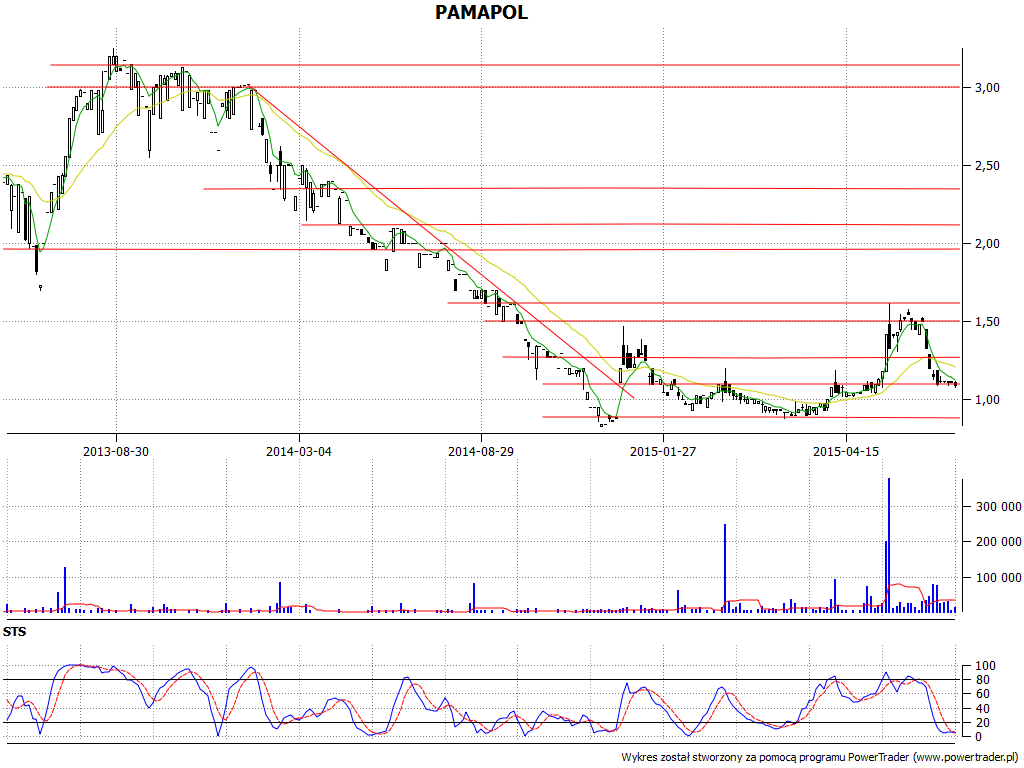Click the tallest volume bar near 2015-04-15
This screenshot has width=1024, height=768.
[889, 545]
